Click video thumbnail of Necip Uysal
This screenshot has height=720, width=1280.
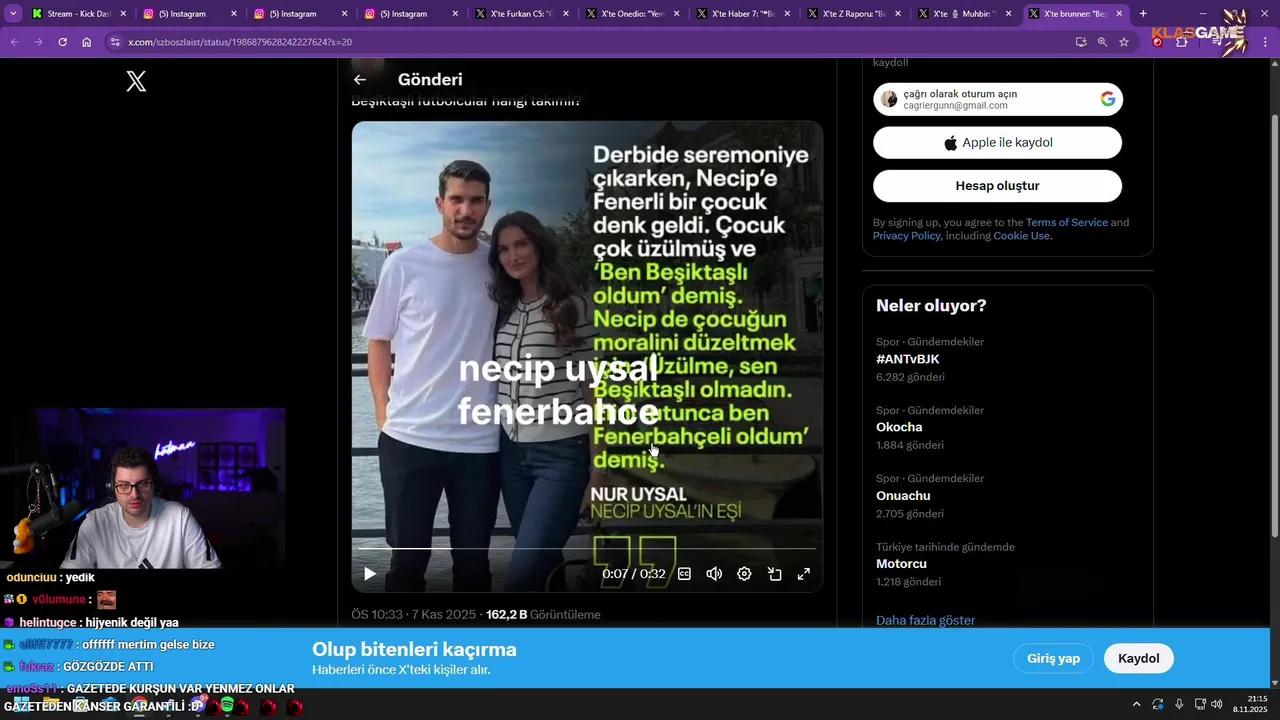point(587,356)
